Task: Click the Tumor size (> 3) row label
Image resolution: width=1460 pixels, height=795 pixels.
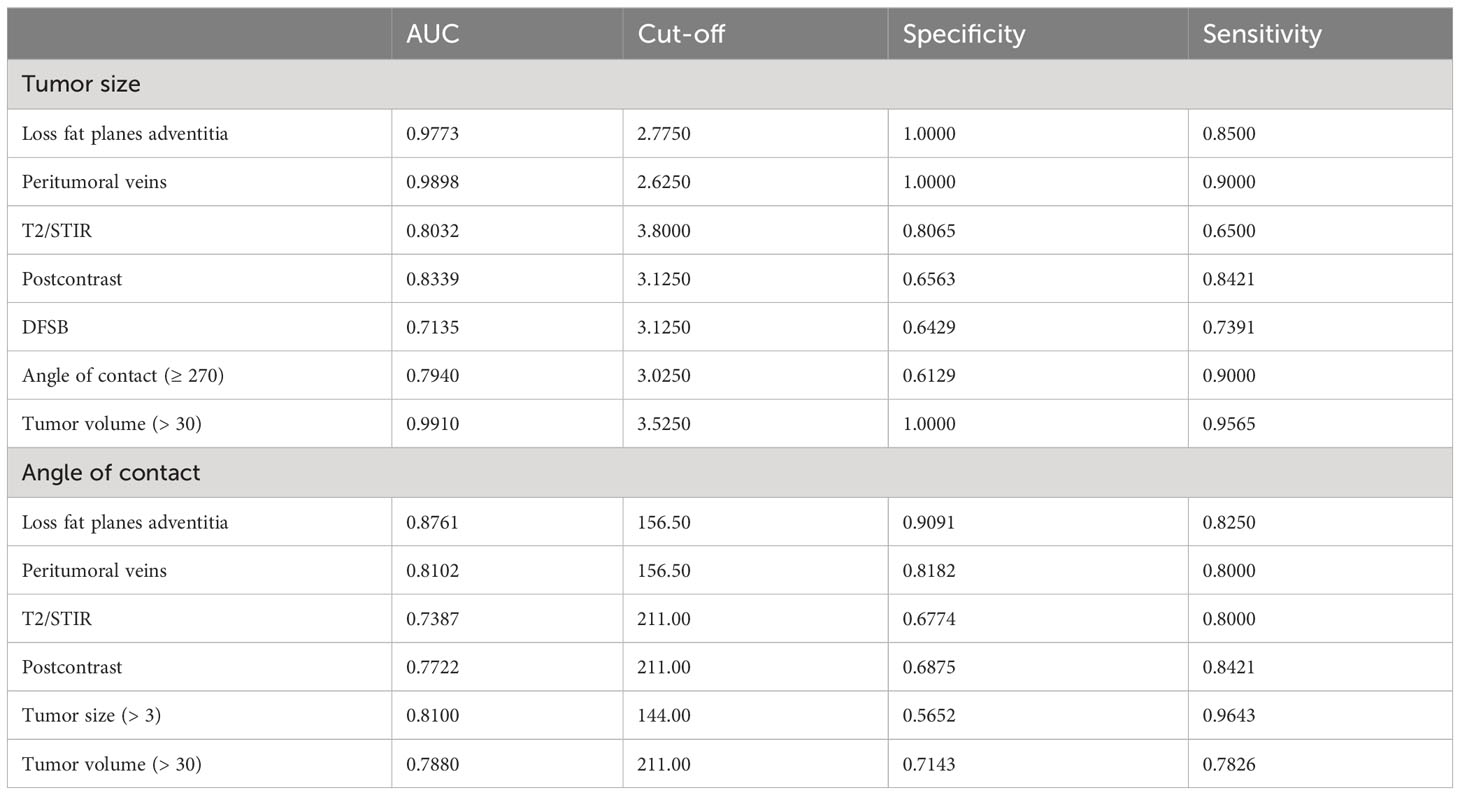Action: coord(91,716)
